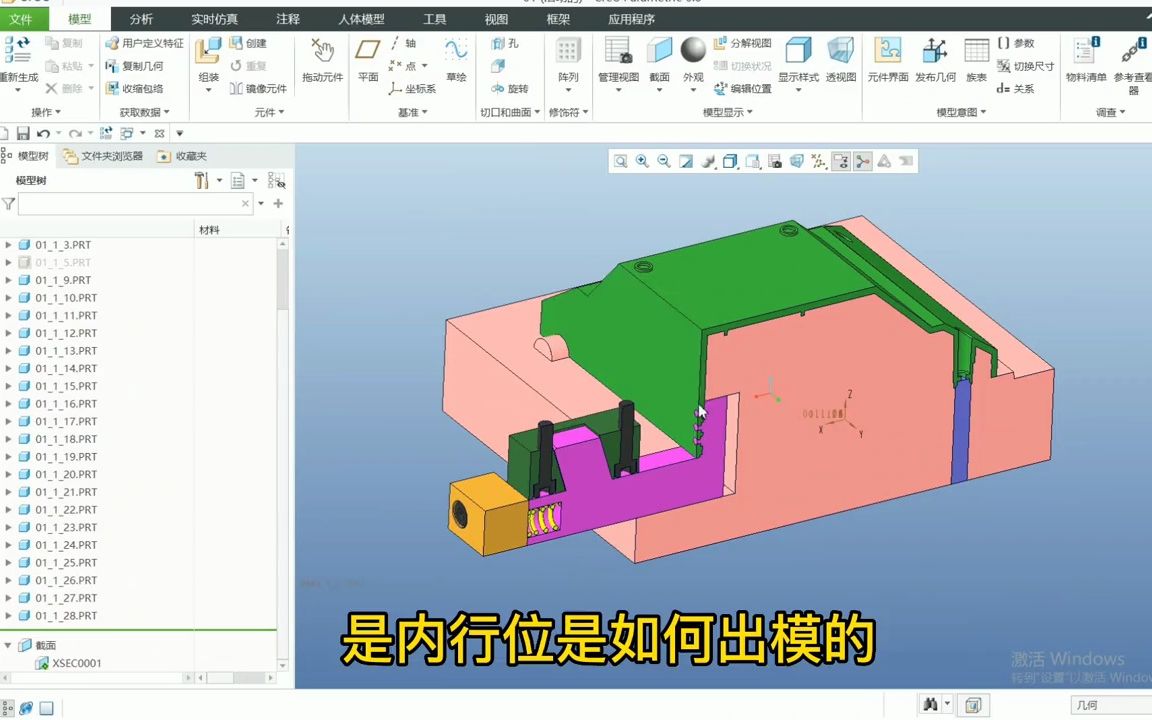Select XSEC0001 under the 截面 section
The width and height of the screenshot is (1152, 720).
click(77, 662)
